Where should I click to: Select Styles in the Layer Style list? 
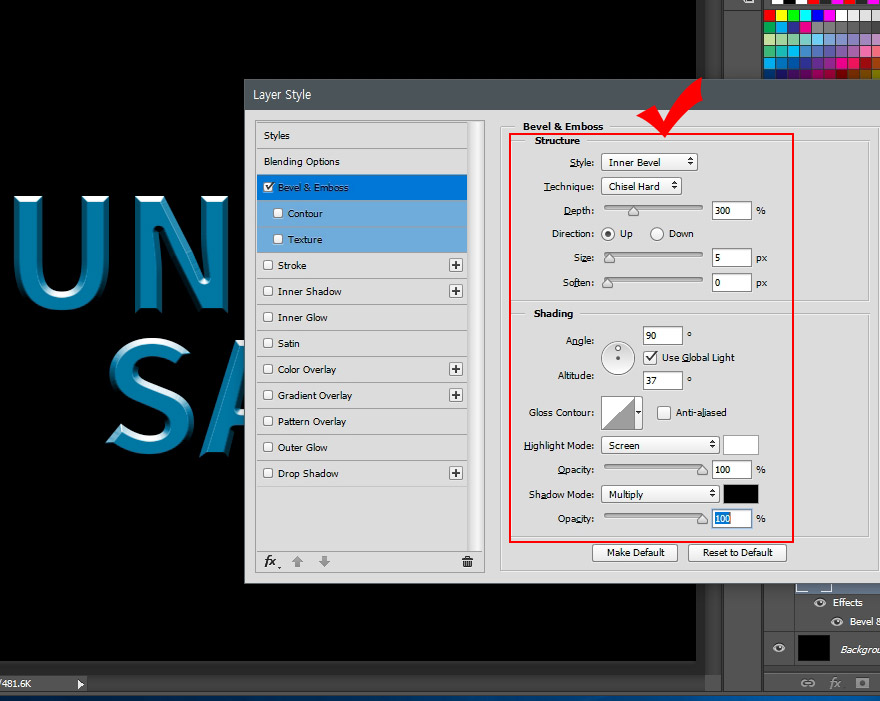click(362, 135)
